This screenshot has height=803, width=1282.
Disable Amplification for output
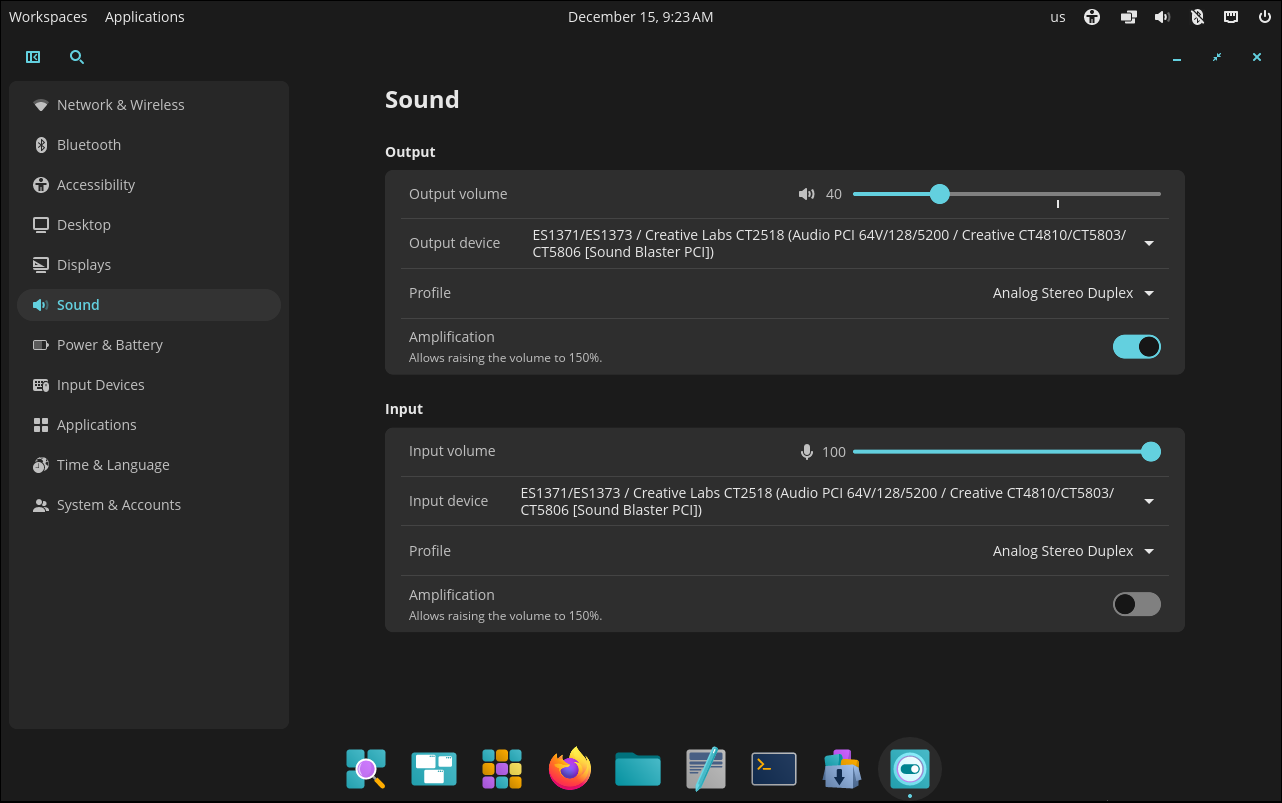[1137, 346]
